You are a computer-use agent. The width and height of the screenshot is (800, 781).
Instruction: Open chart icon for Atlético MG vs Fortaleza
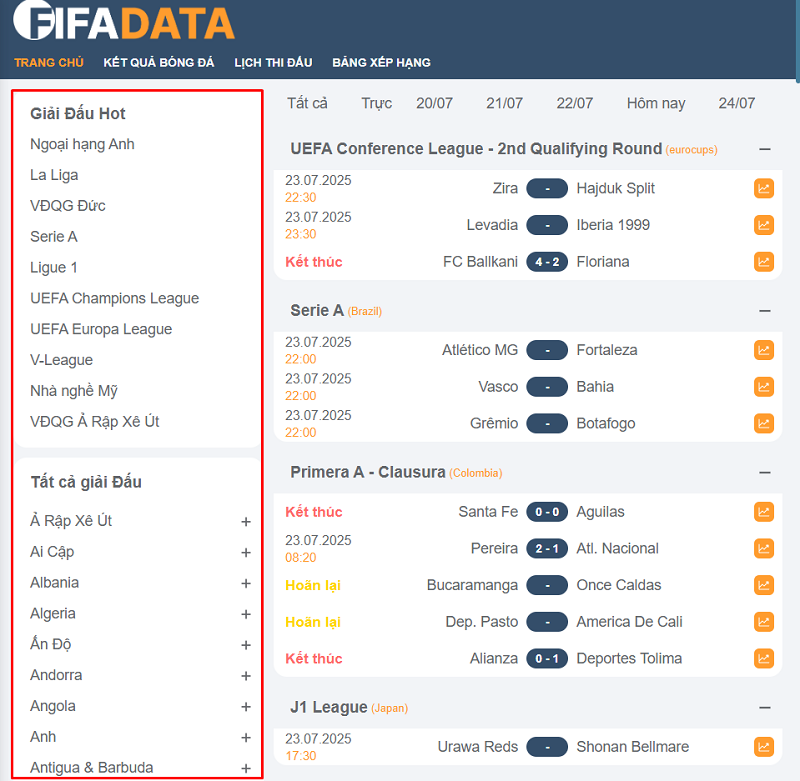pos(763,350)
